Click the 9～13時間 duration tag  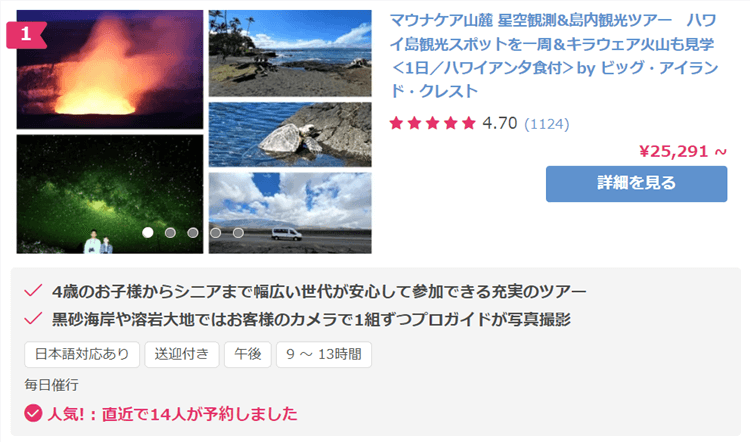pyautogui.click(x=324, y=354)
